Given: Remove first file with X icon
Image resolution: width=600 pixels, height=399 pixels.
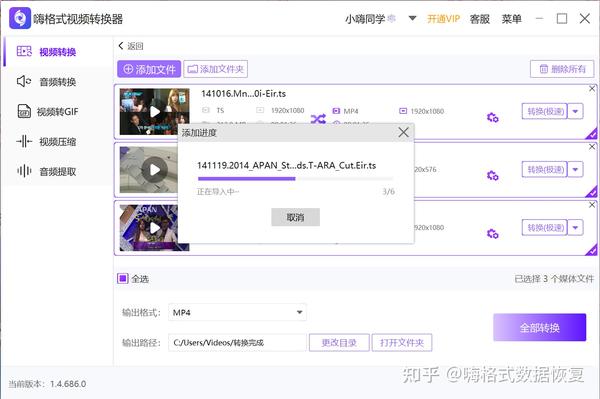Looking at the screenshot, I should point(592,89).
